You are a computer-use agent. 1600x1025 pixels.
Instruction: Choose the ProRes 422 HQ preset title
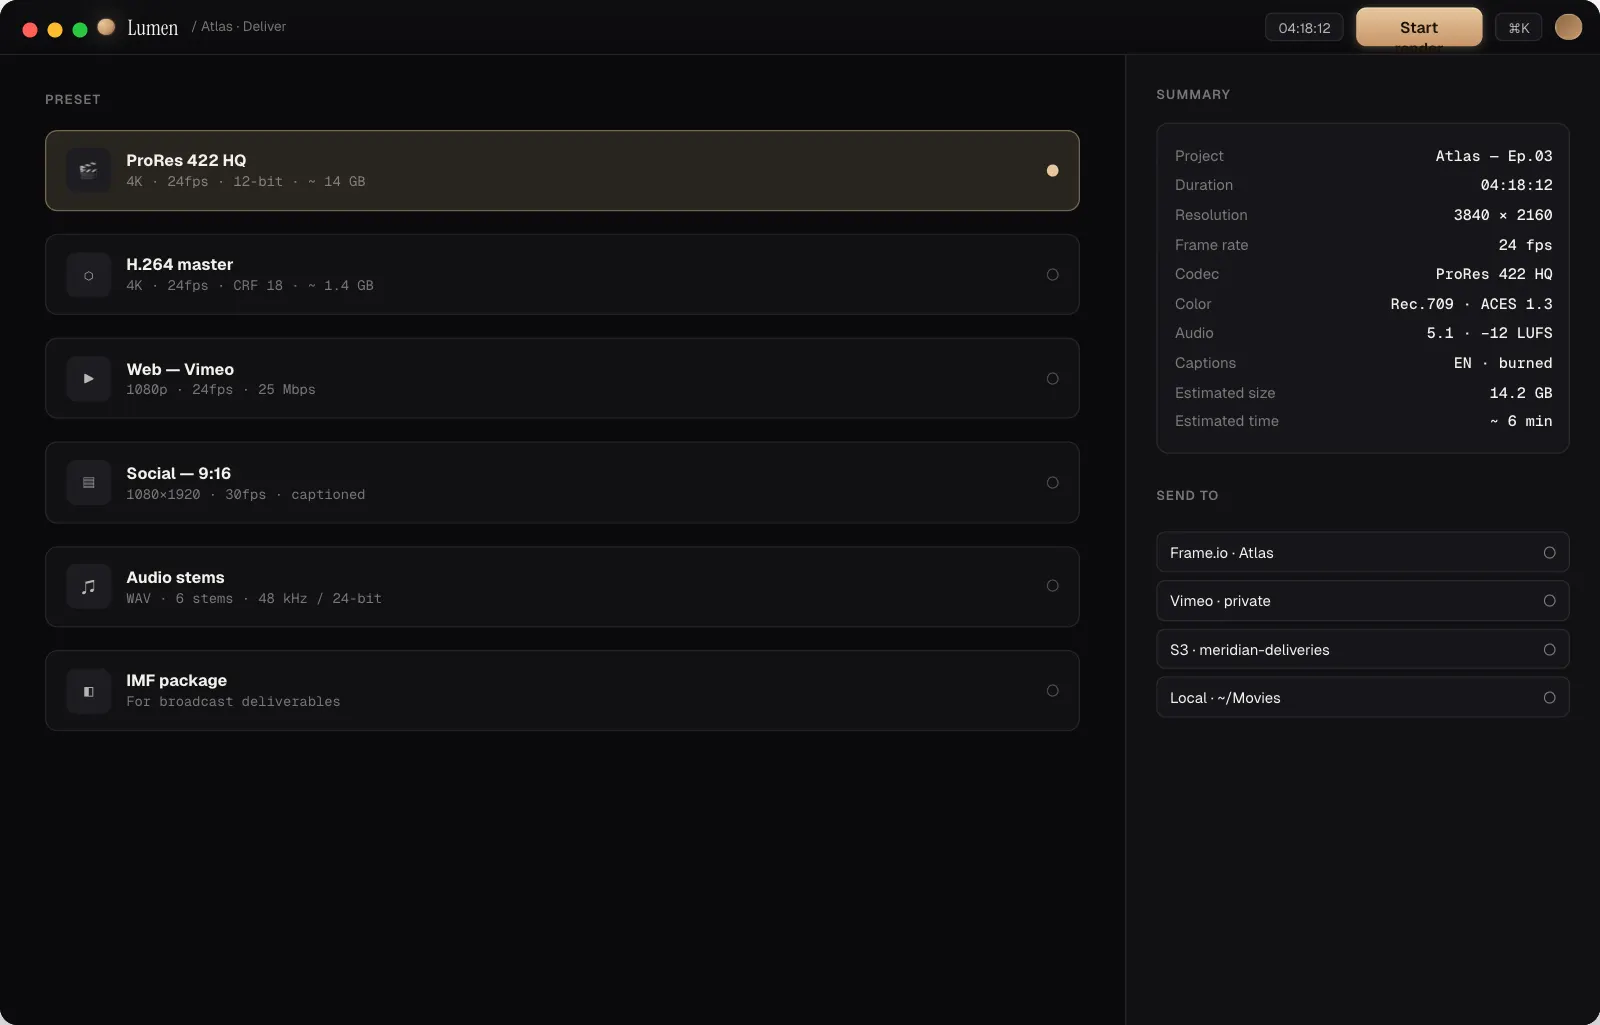click(186, 160)
